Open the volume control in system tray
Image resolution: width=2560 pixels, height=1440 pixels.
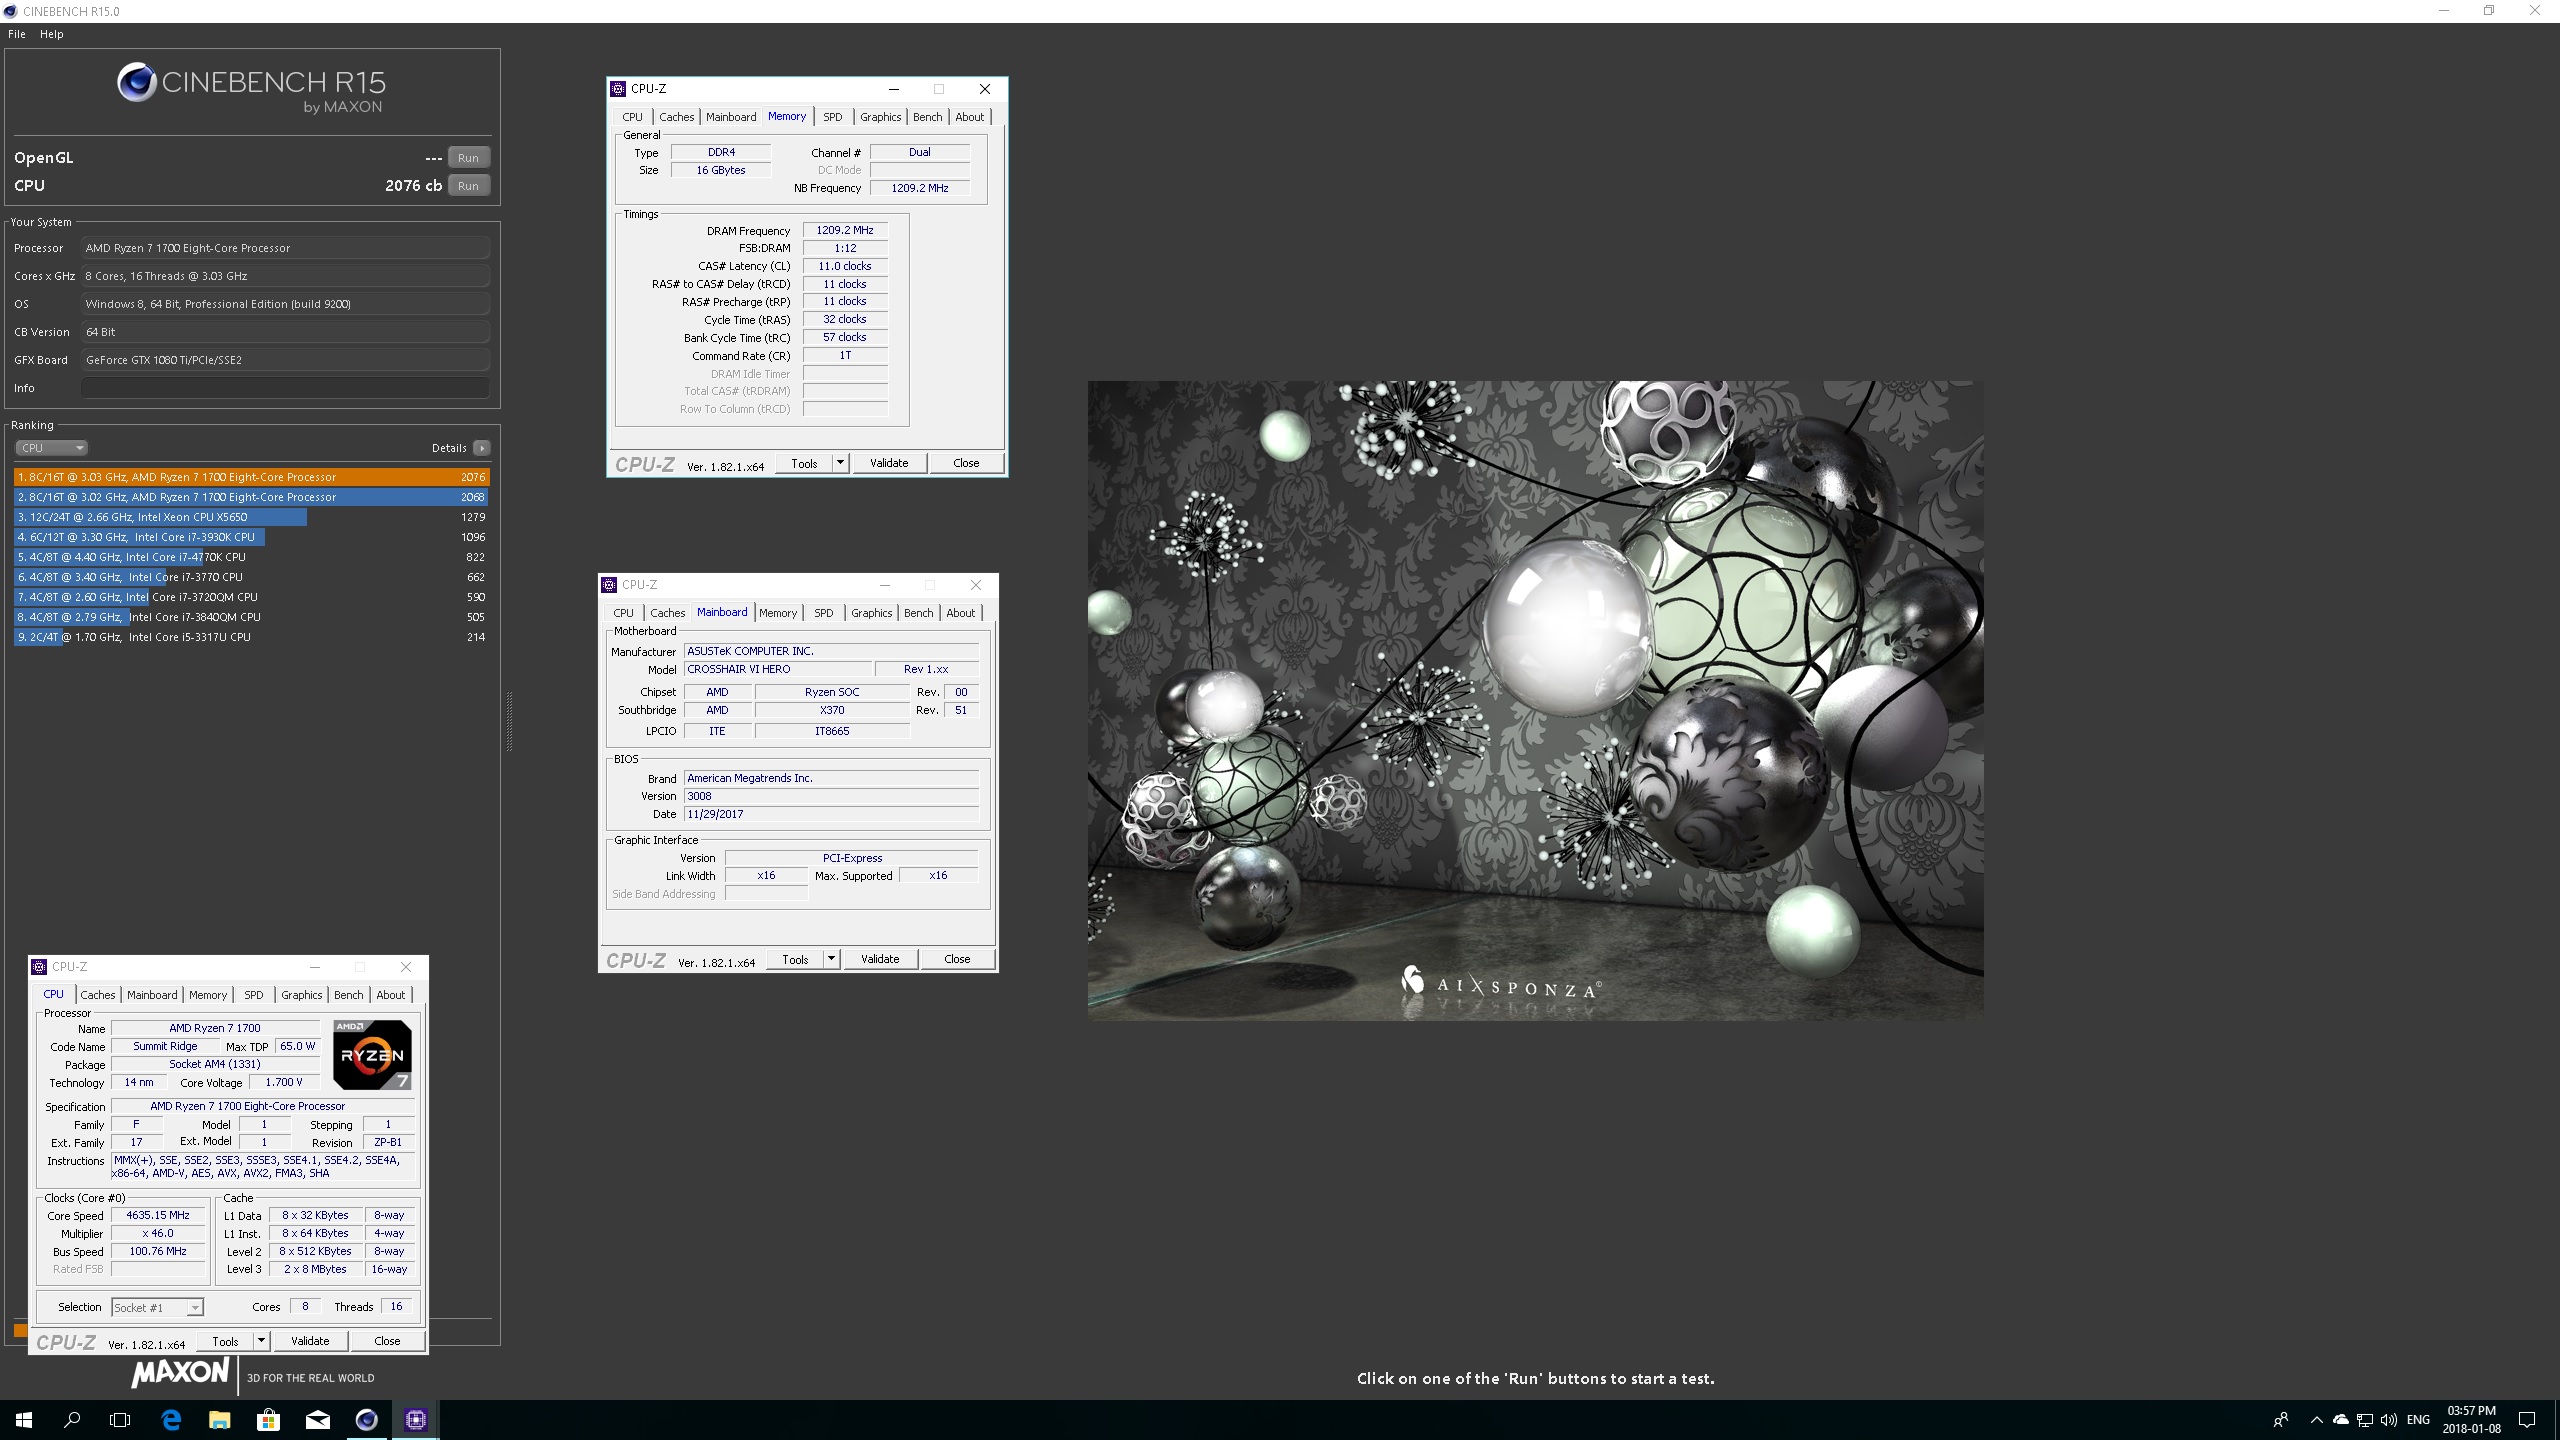point(2388,1420)
